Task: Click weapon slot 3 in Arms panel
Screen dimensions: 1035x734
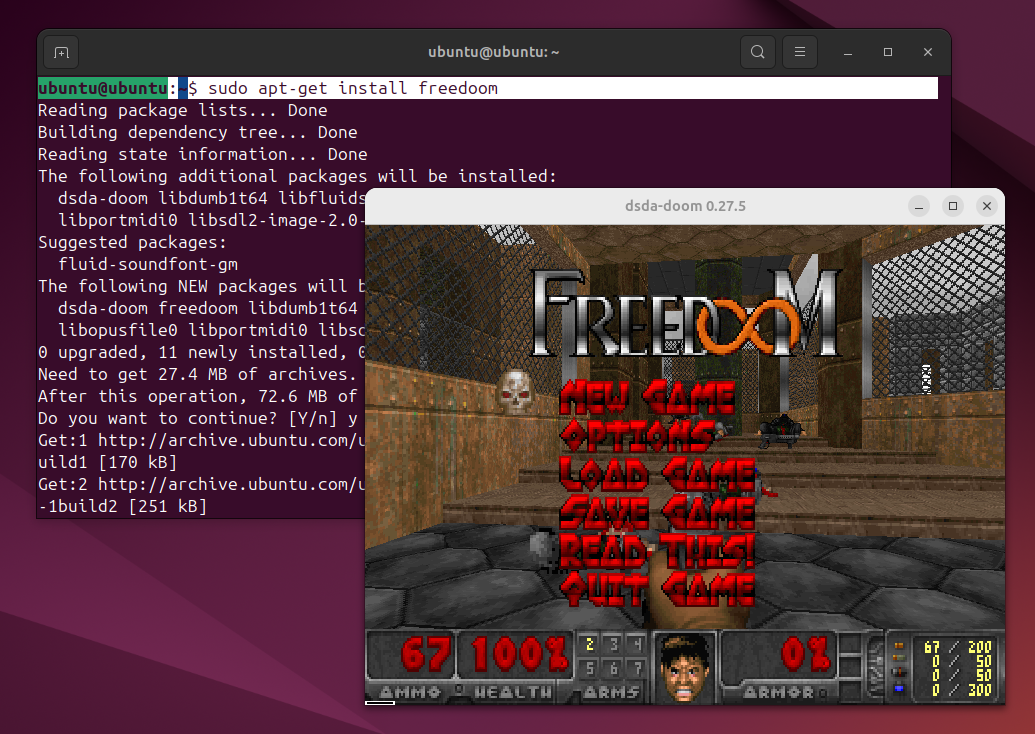Action: pos(613,644)
